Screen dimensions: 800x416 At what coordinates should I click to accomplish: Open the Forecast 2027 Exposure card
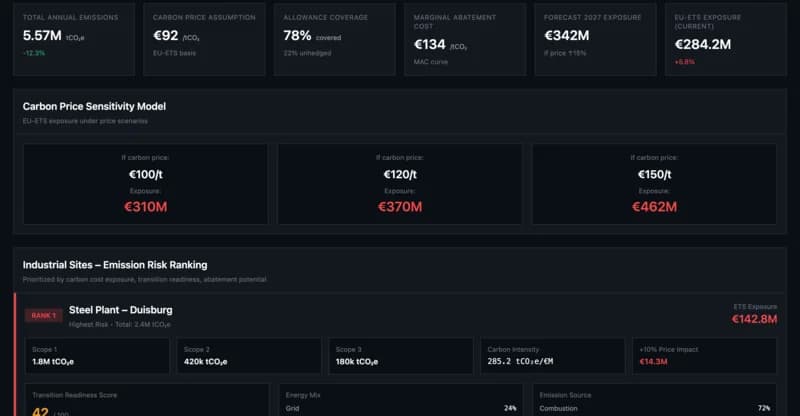[595, 39]
